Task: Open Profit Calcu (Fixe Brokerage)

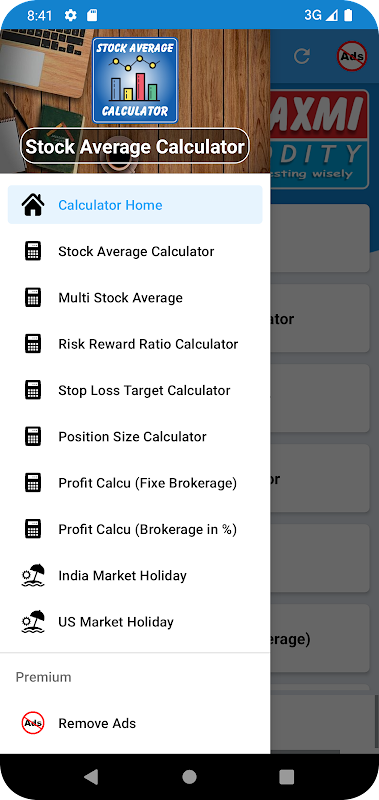Action: pyautogui.click(x=135, y=483)
